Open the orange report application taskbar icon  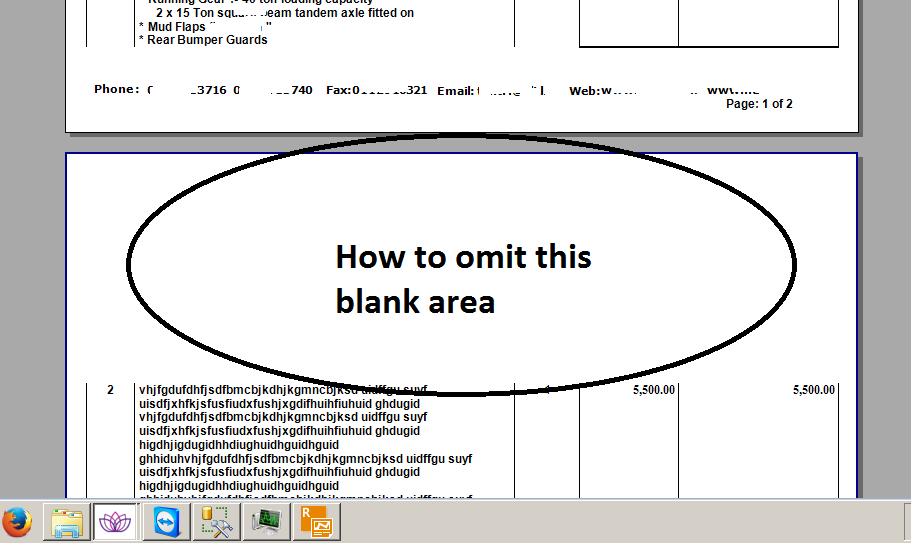pyautogui.click(x=316, y=522)
